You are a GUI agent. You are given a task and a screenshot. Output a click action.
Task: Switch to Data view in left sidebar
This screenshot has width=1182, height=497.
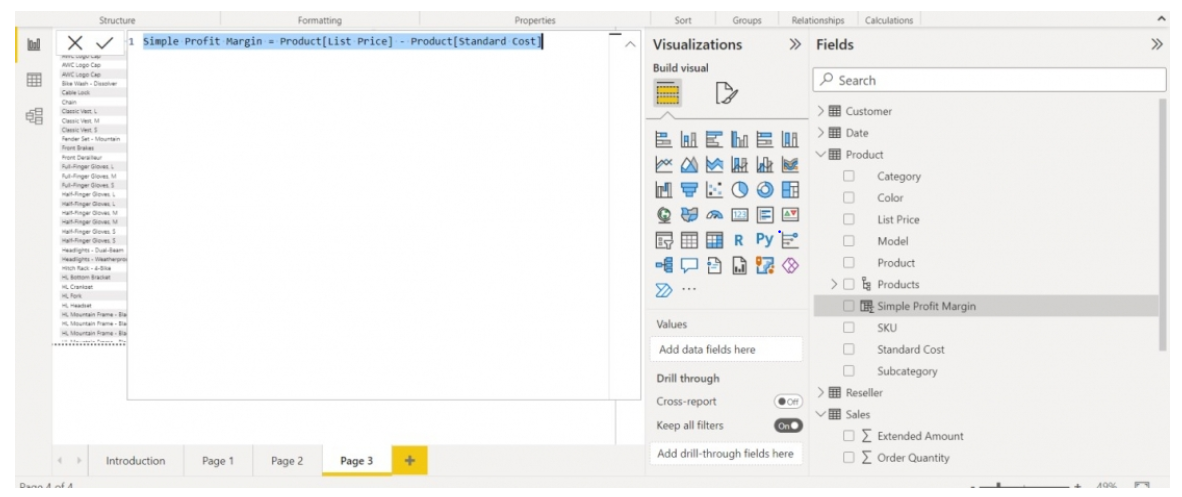coord(34,80)
